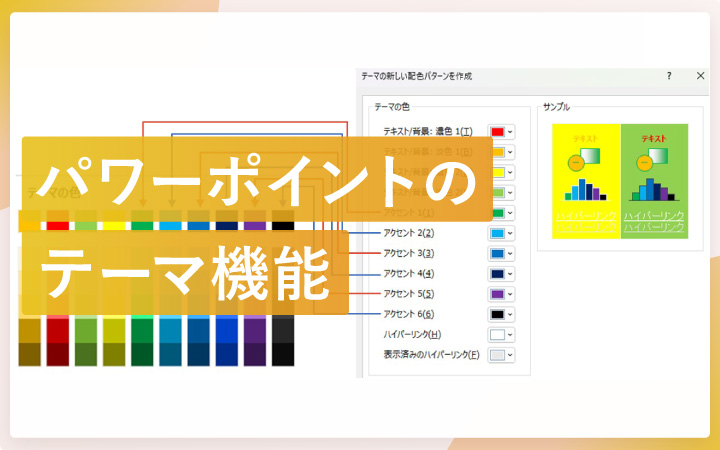Click the hyperlink text in the green sample
The width and height of the screenshot is (720, 450).
(x=654, y=215)
